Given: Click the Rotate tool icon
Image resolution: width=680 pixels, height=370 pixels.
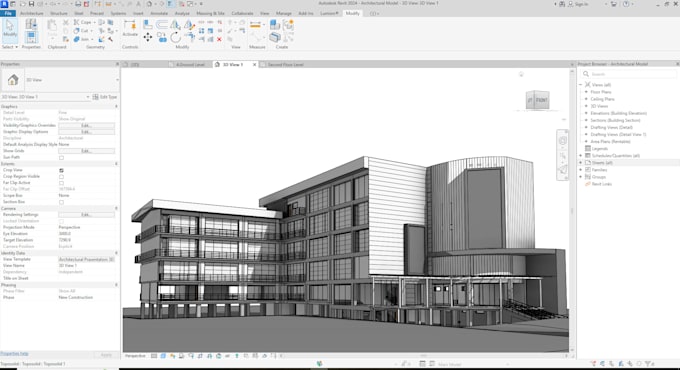Looking at the screenshot, I should pyautogui.click(x=175, y=38).
